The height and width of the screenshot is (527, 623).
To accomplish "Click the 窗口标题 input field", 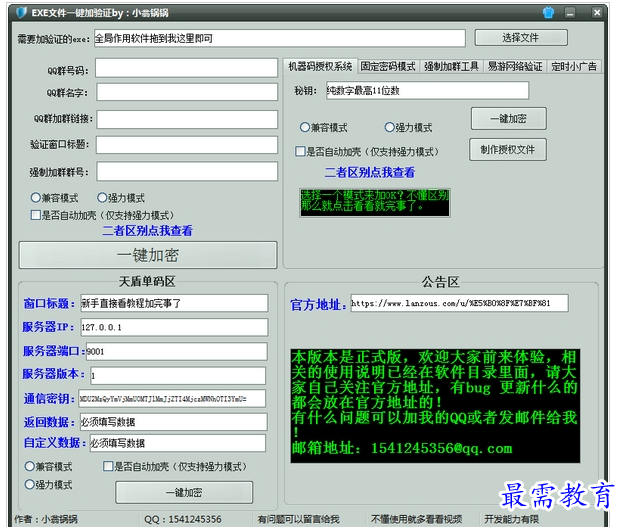I will pyautogui.click(x=174, y=303).
